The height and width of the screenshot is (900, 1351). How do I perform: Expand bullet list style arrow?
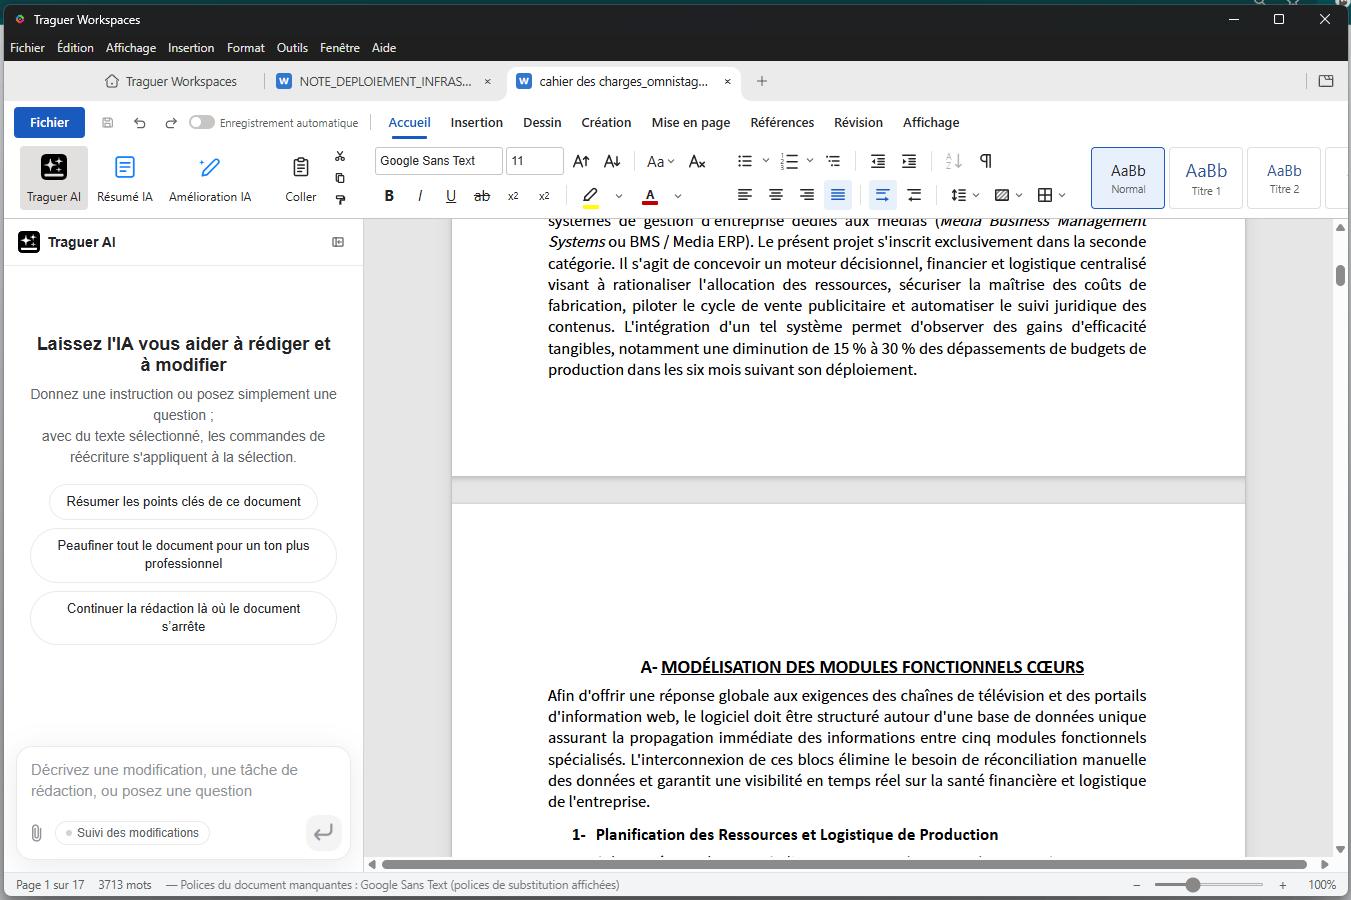[x=766, y=161]
